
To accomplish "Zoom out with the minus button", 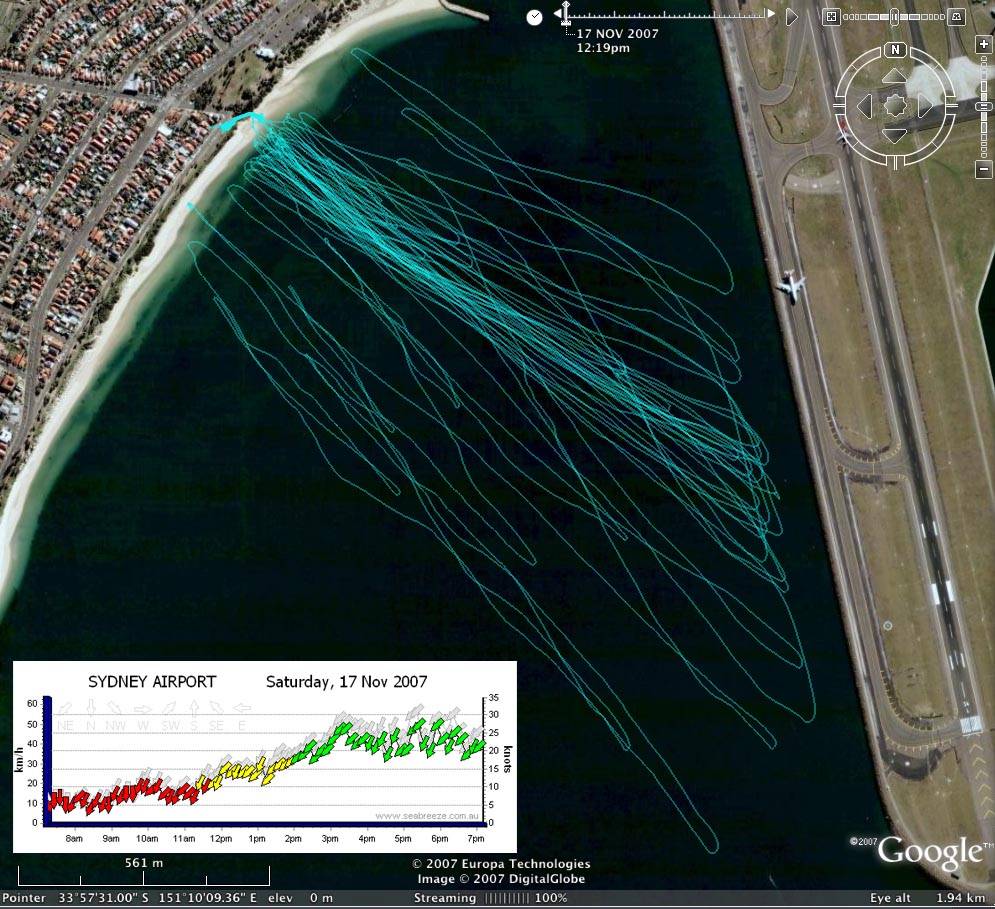I will pyautogui.click(x=984, y=171).
